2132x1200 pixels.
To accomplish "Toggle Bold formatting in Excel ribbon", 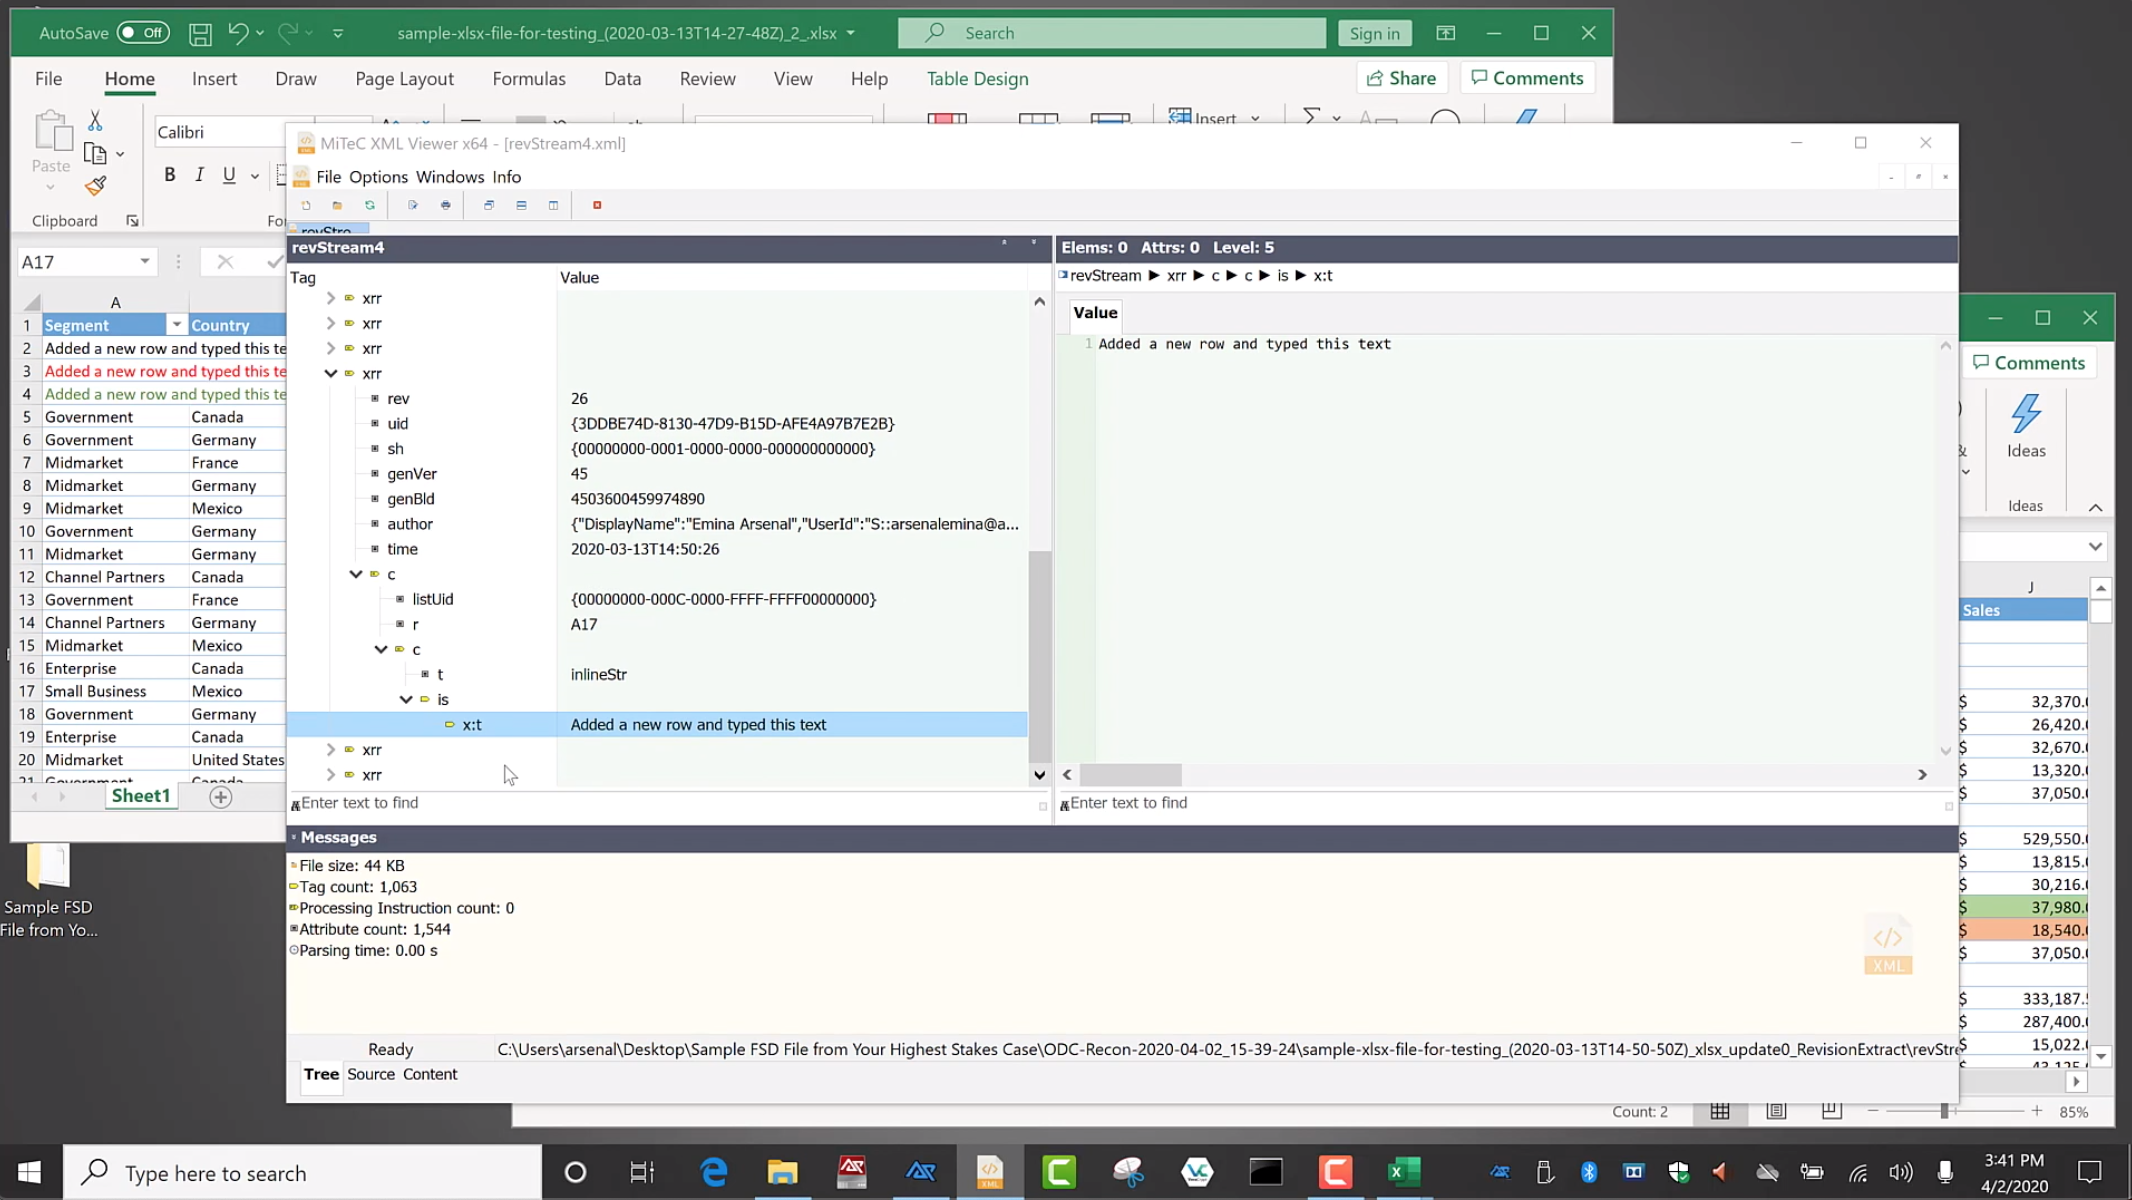I will pos(170,175).
